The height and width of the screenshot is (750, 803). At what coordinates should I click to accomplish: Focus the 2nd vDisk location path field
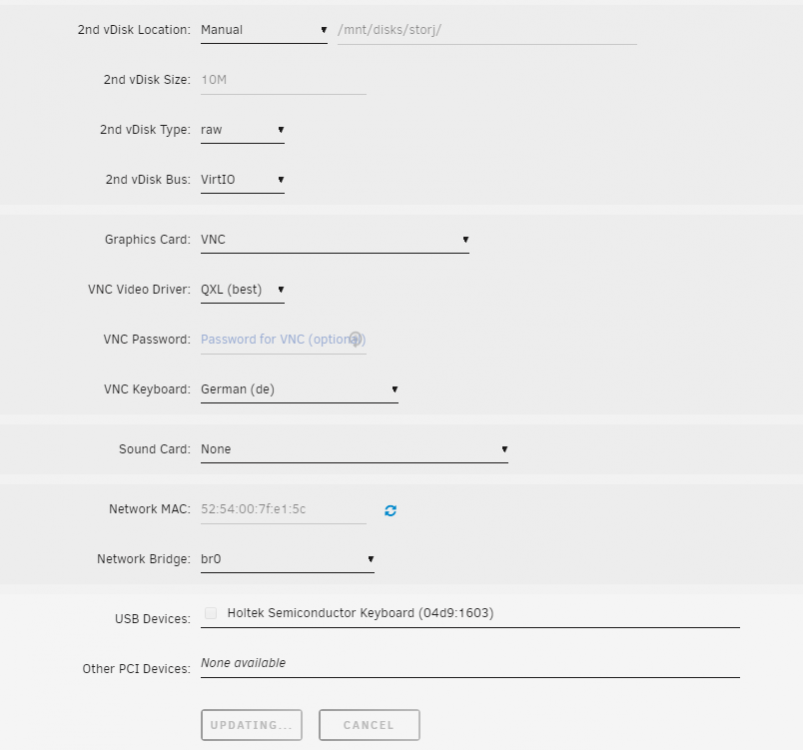487,30
